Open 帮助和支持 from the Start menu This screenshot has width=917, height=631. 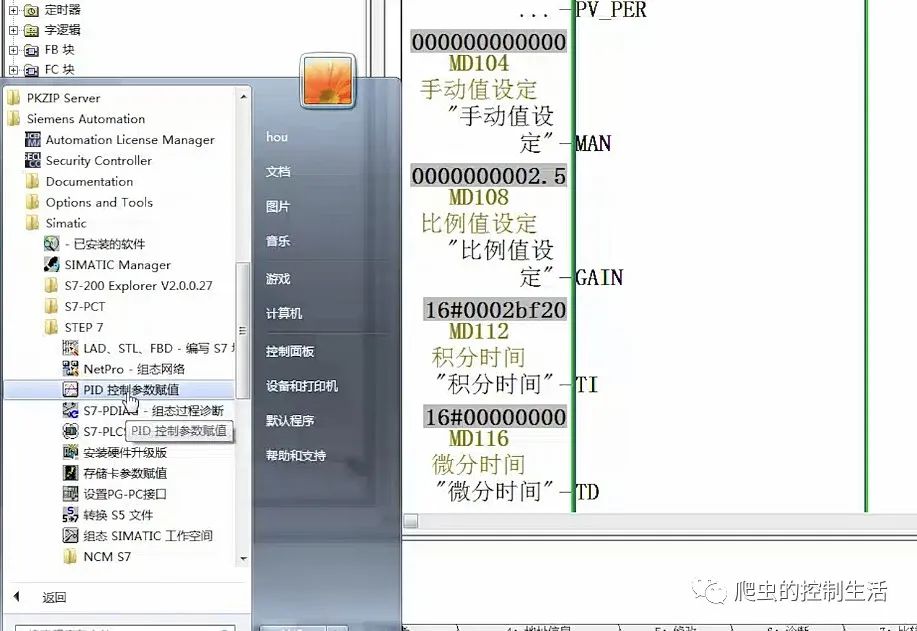(293, 456)
